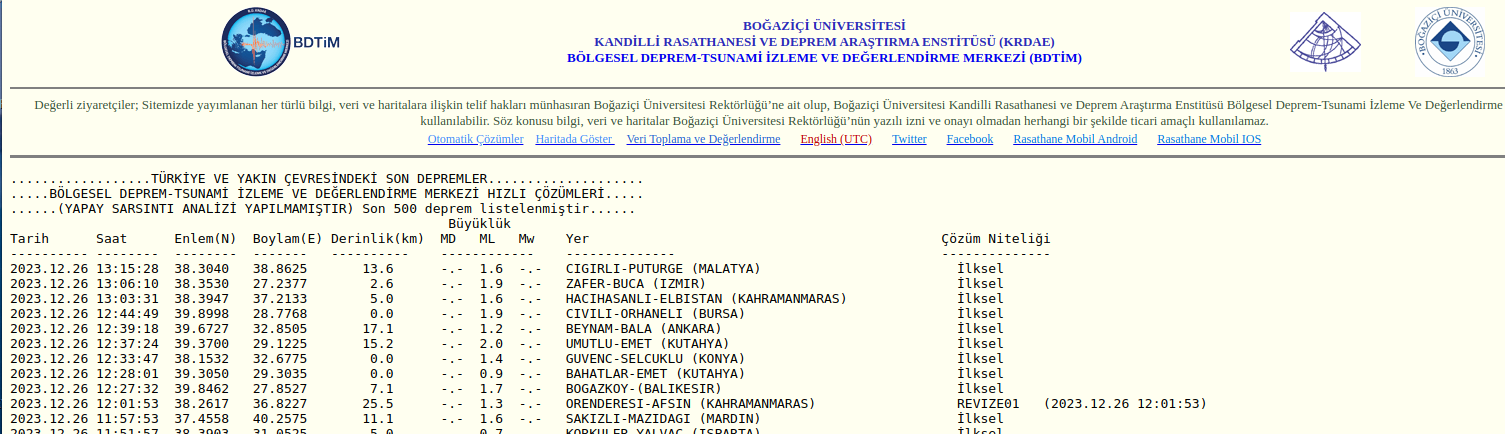This screenshot has height=434, width=1505.
Task: Click the Çözüm Niteliği column header
Action: click(995, 239)
